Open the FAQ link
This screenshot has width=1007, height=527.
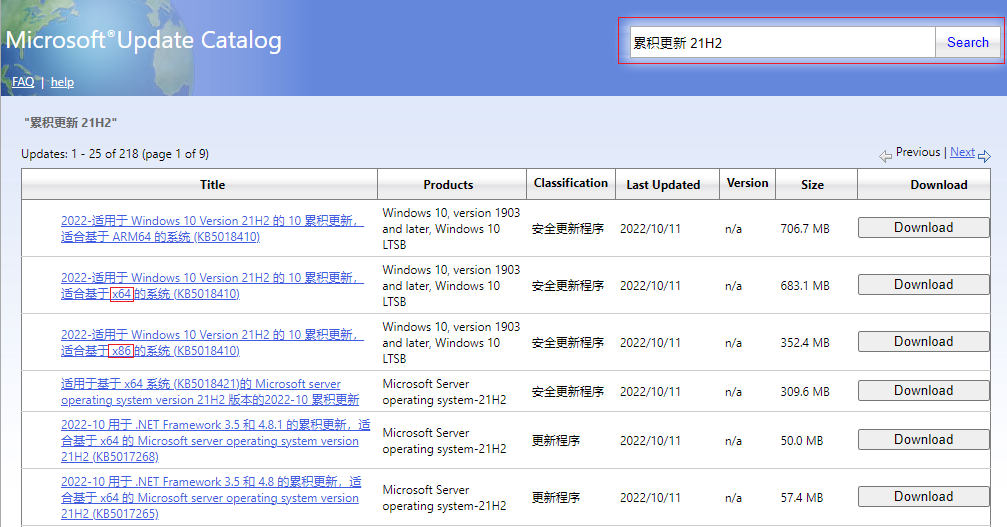click(23, 82)
